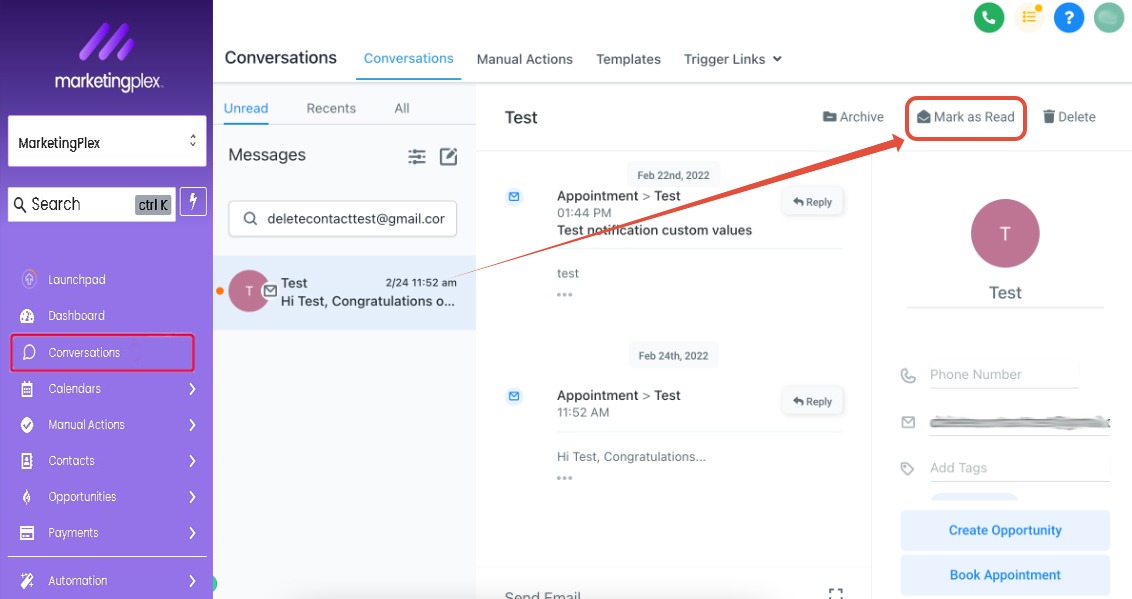Open the Manual Actions top tab
The height and width of the screenshot is (599, 1132).
point(525,59)
